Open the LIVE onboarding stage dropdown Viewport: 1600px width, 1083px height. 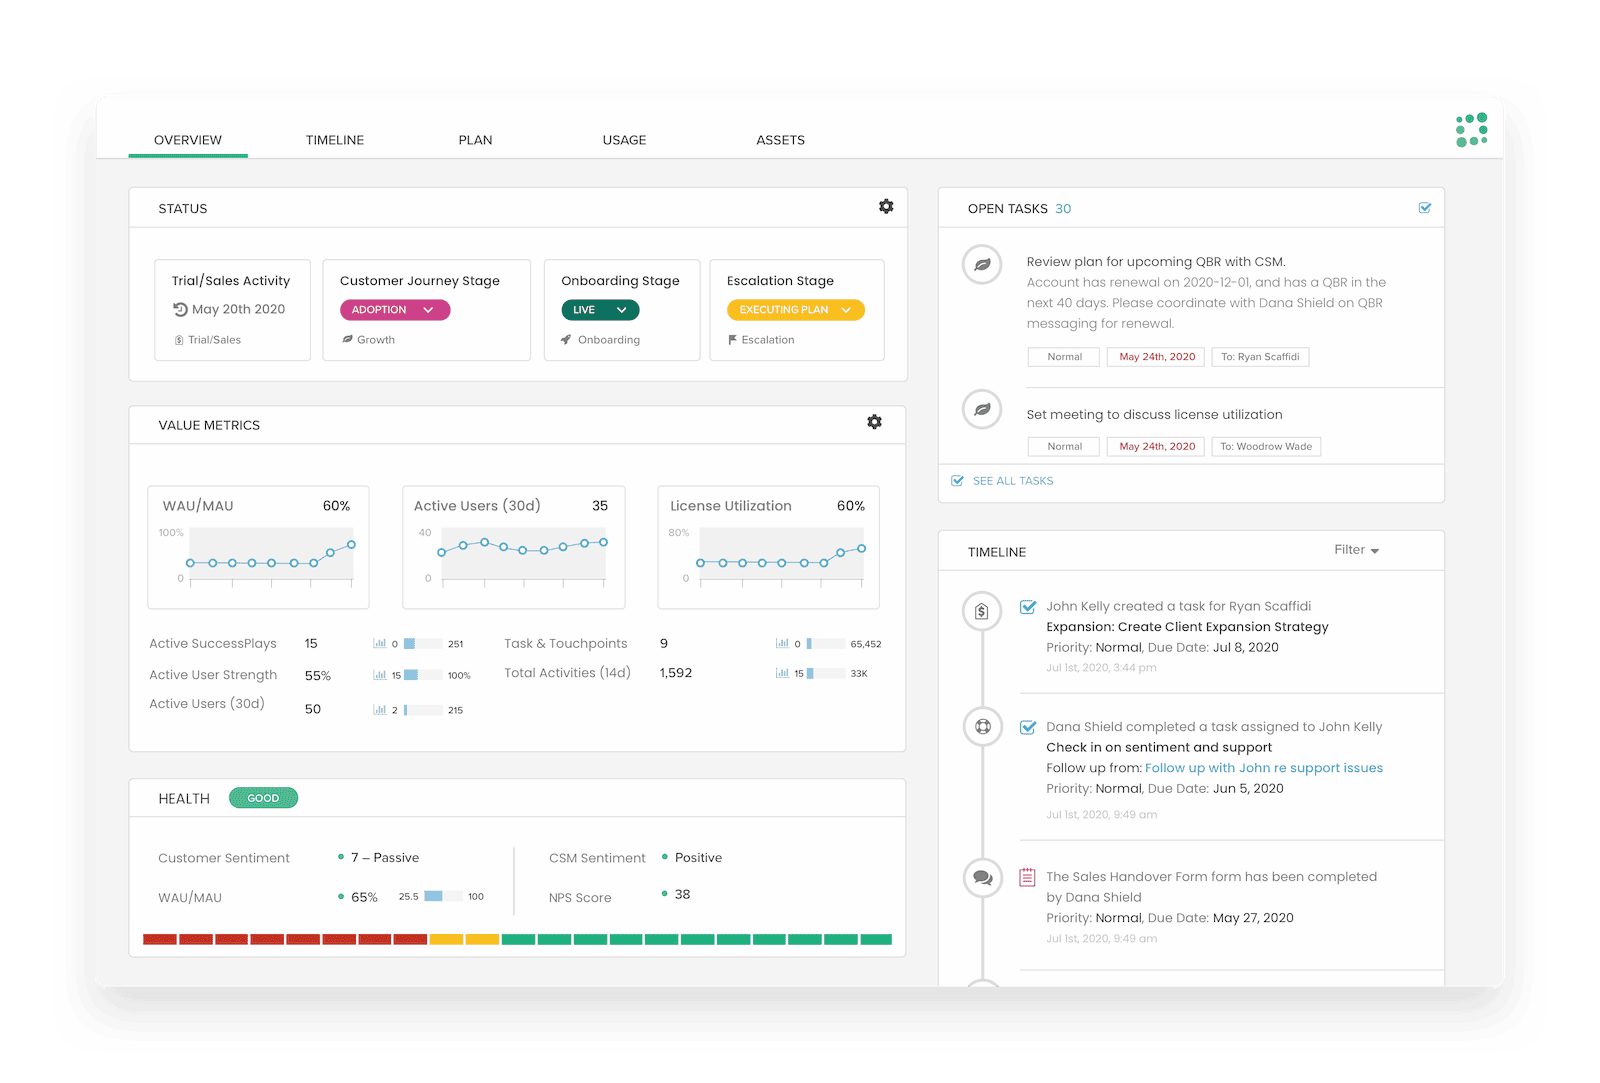point(600,310)
